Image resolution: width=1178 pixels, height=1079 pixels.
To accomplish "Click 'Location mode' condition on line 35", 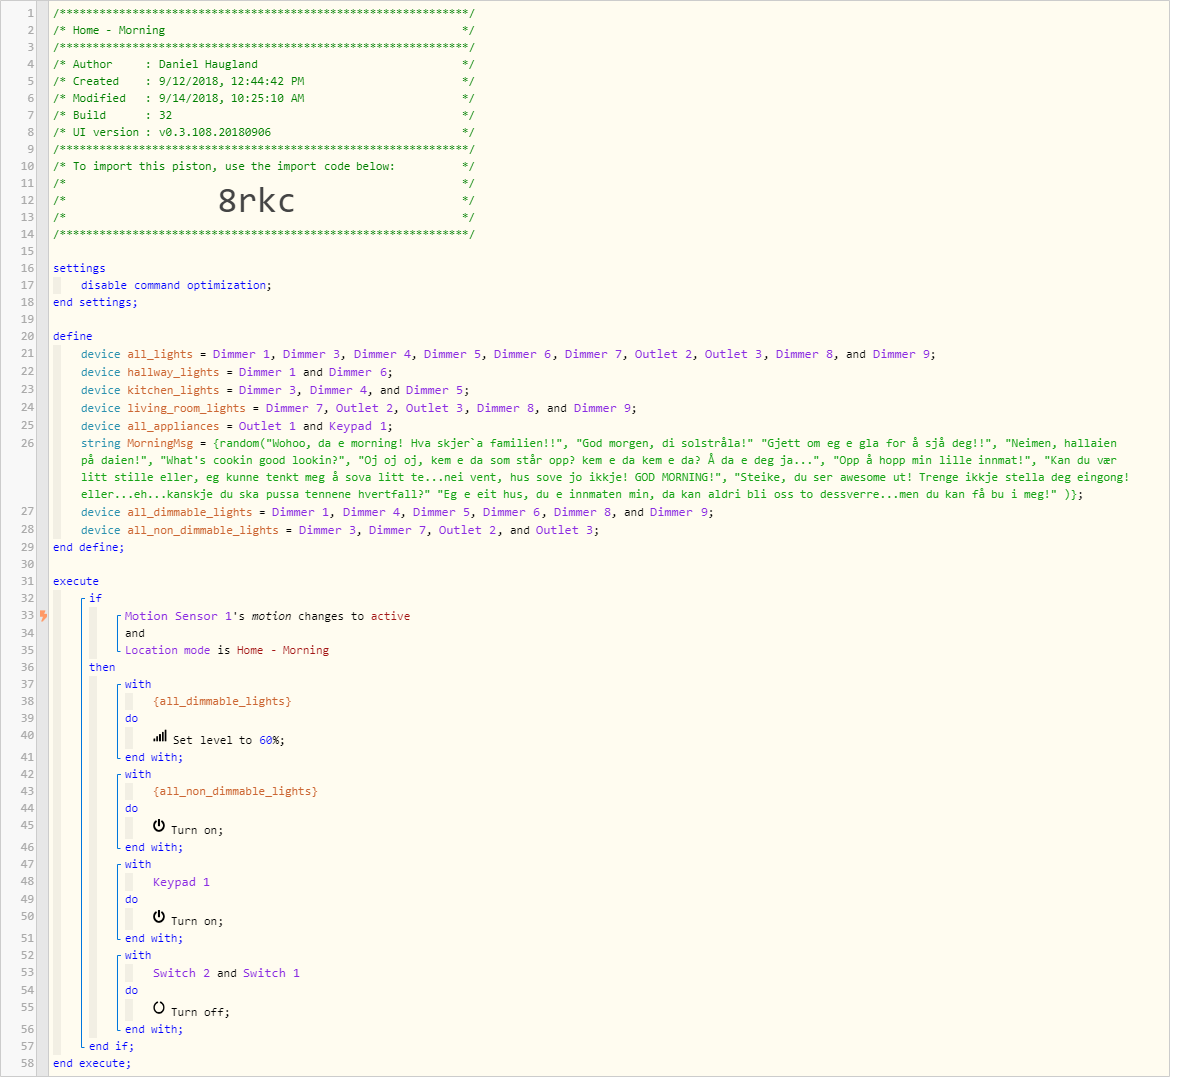I will coord(168,651).
